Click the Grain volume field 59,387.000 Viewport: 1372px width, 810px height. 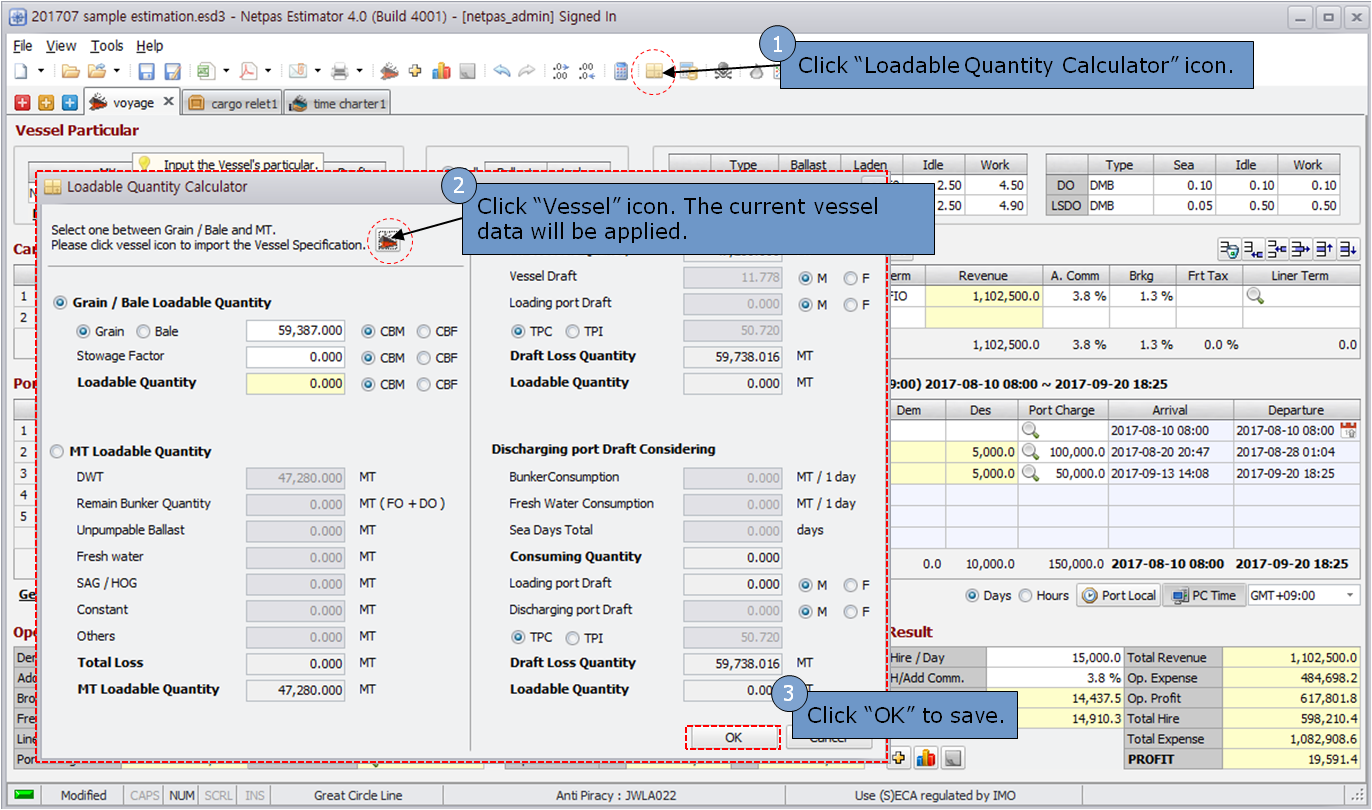point(296,330)
